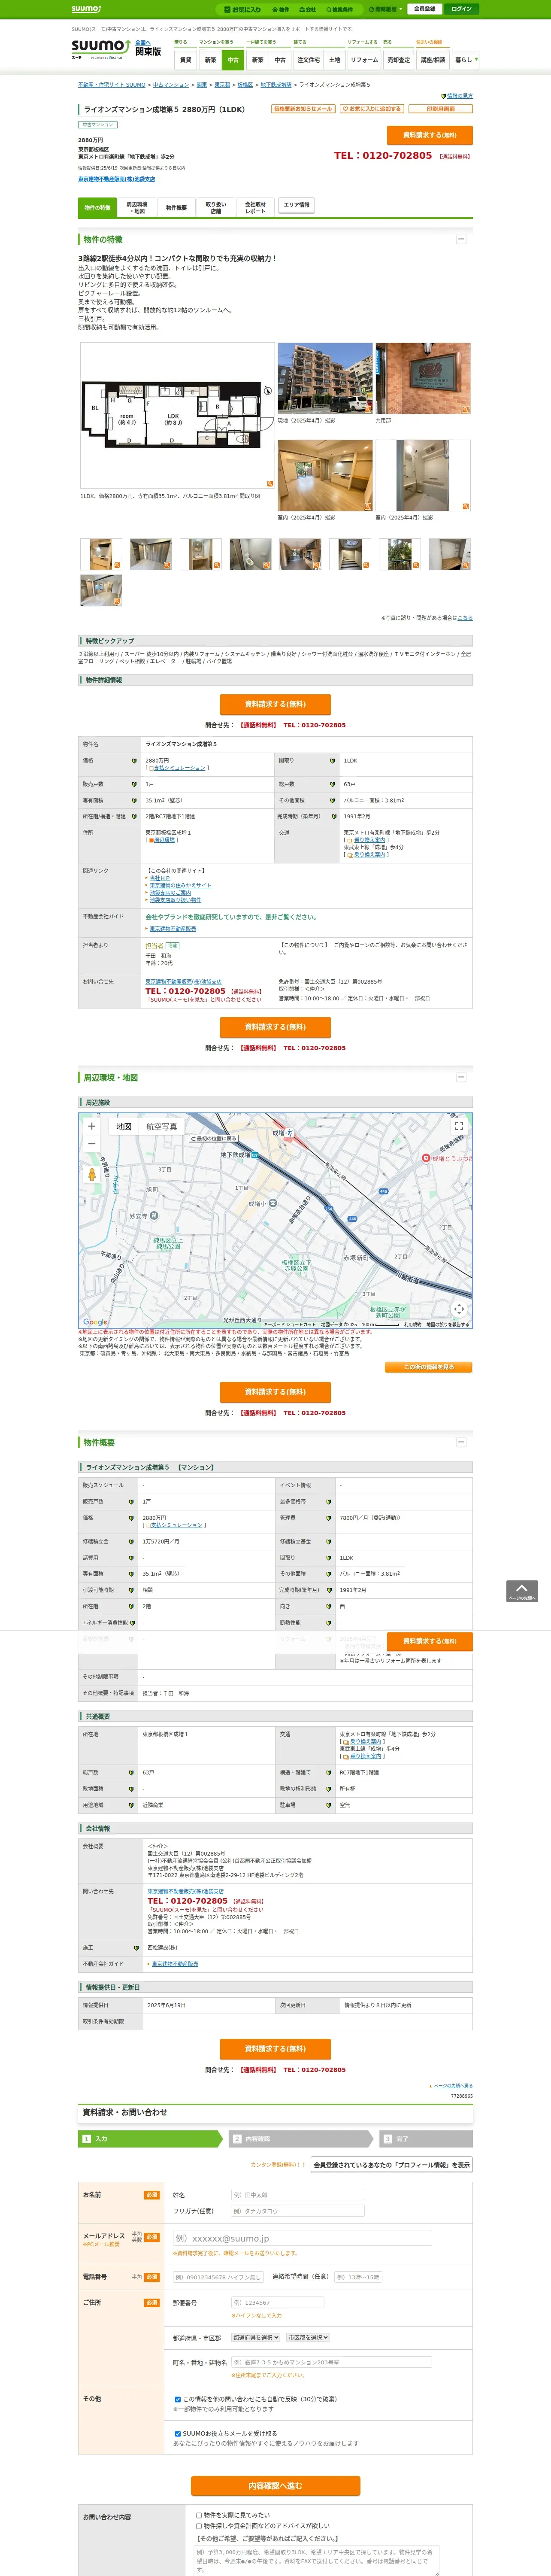Image resolution: width=551 pixels, height=2576 pixels.
Task: Check 'この情報を他の問い合わせにも自動で反映' checkbox
Action: click(178, 2399)
